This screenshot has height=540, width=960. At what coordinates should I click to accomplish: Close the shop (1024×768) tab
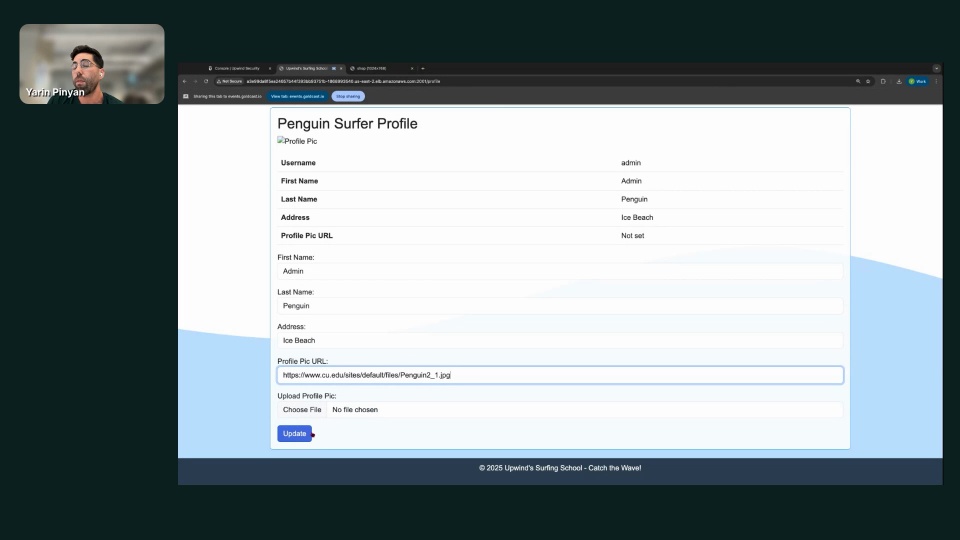(412, 69)
